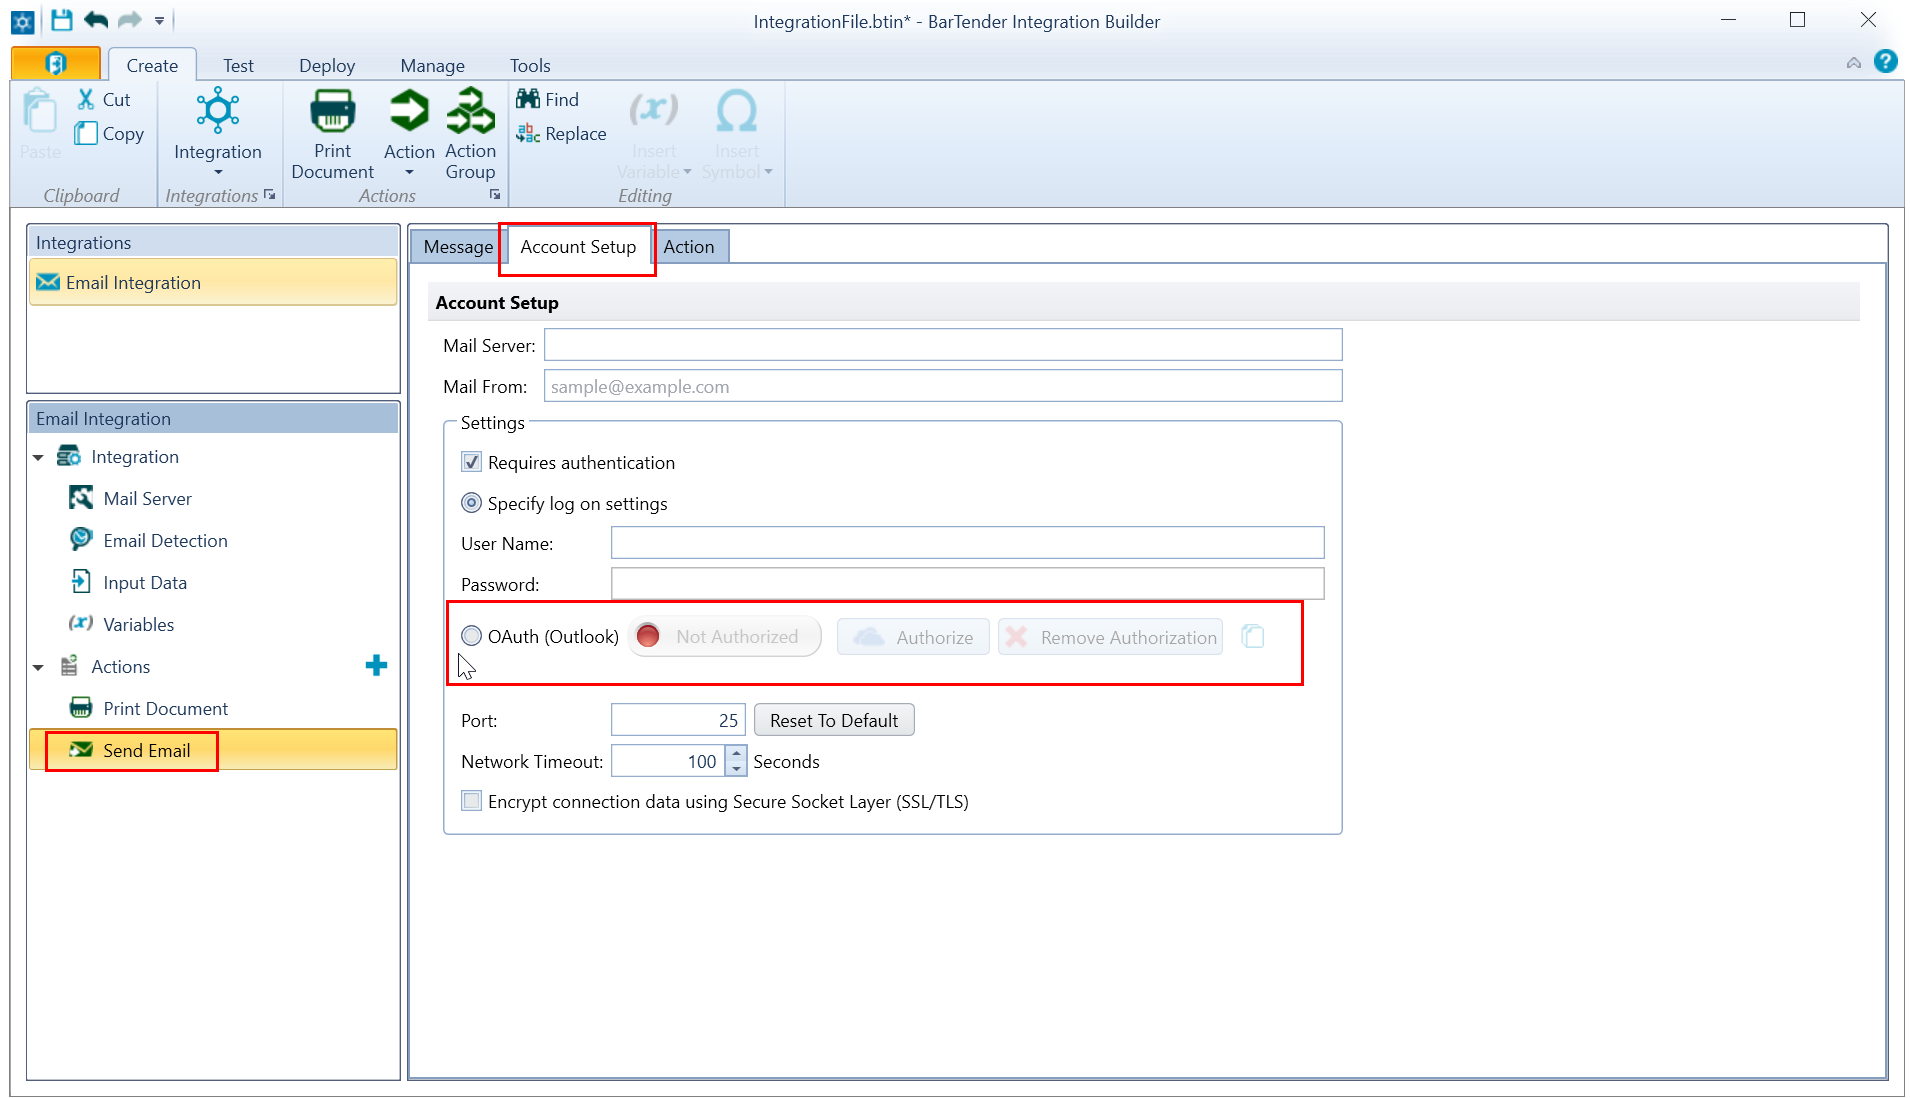The image size is (1911, 1098).
Task: Open the Action tab
Action: point(689,247)
